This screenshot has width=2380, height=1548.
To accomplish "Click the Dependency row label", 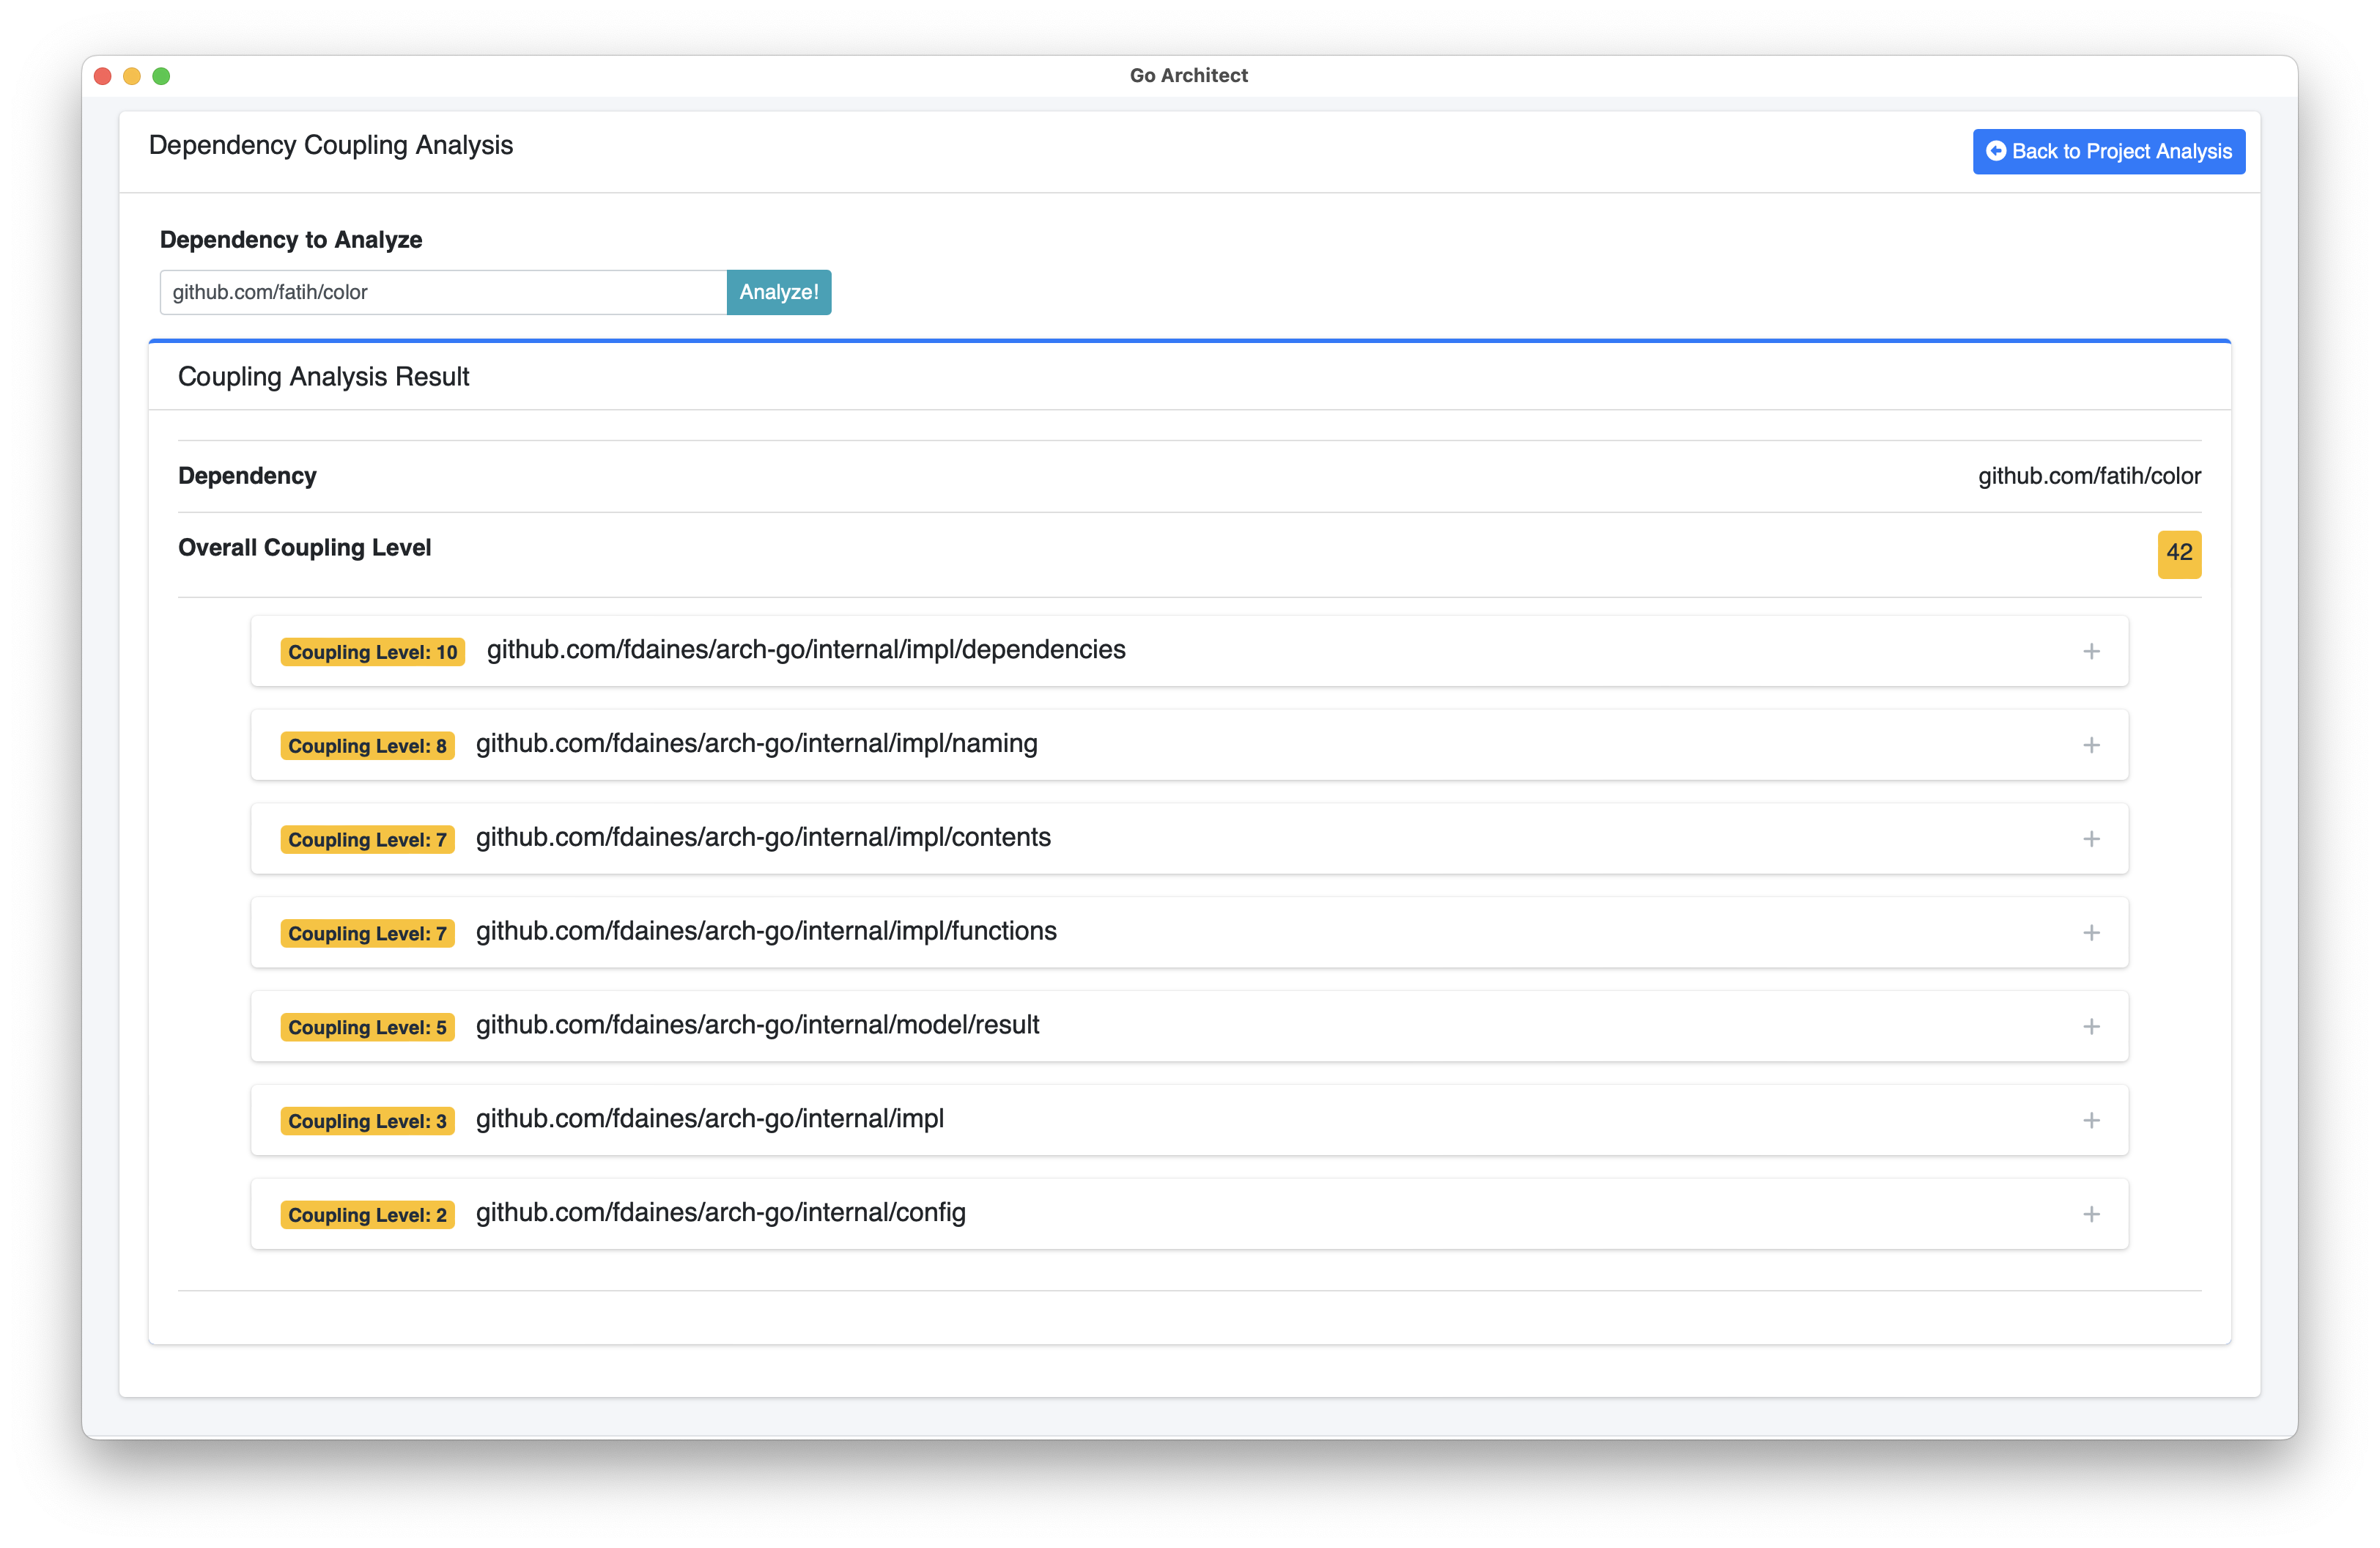I will point(247,476).
